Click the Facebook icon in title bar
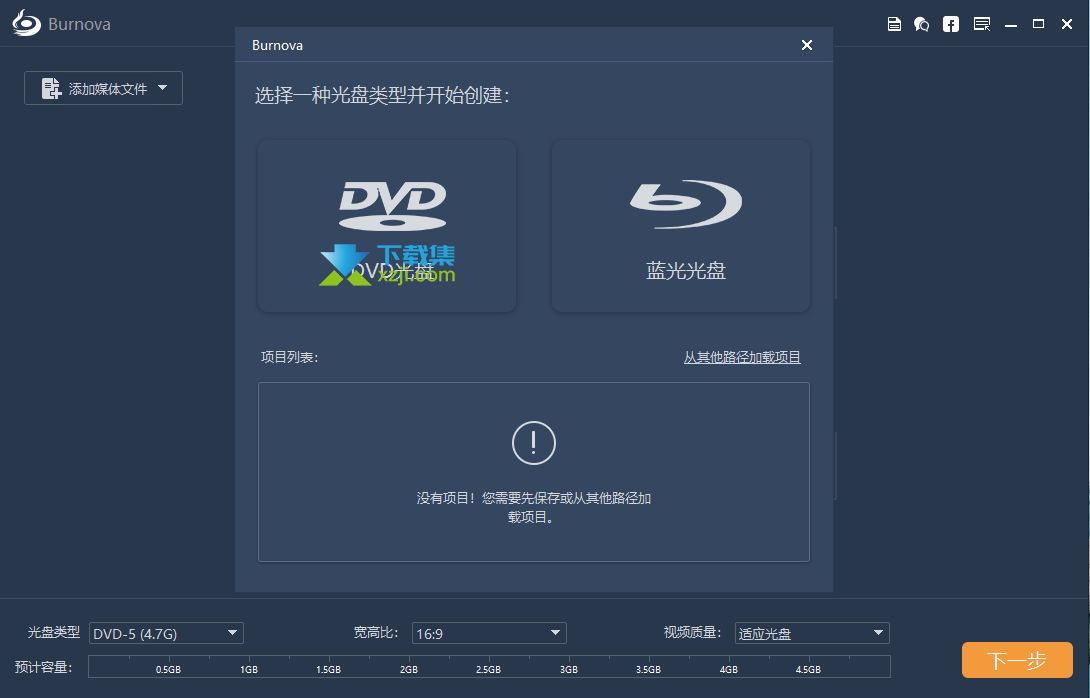Viewport: 1090px width, 698px height. (x=951, y=24)
